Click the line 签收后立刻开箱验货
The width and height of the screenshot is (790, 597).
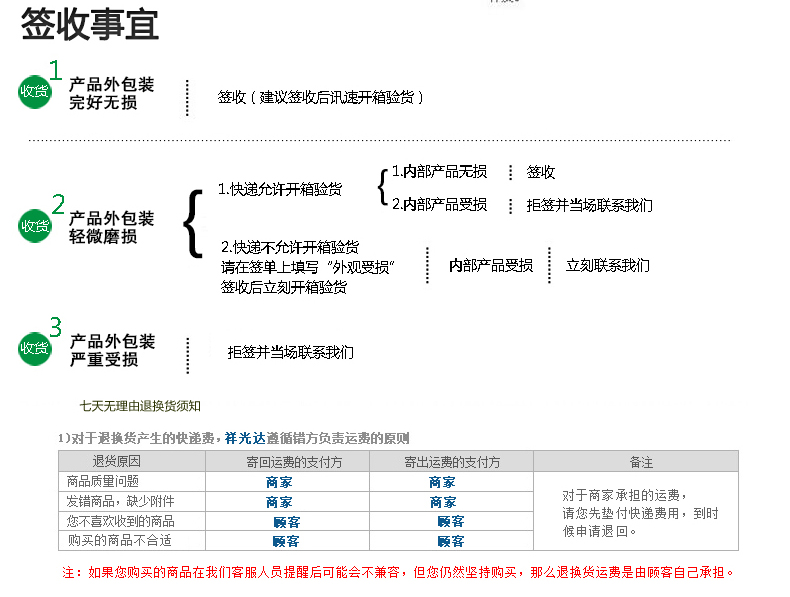click(x=284, y=287)
